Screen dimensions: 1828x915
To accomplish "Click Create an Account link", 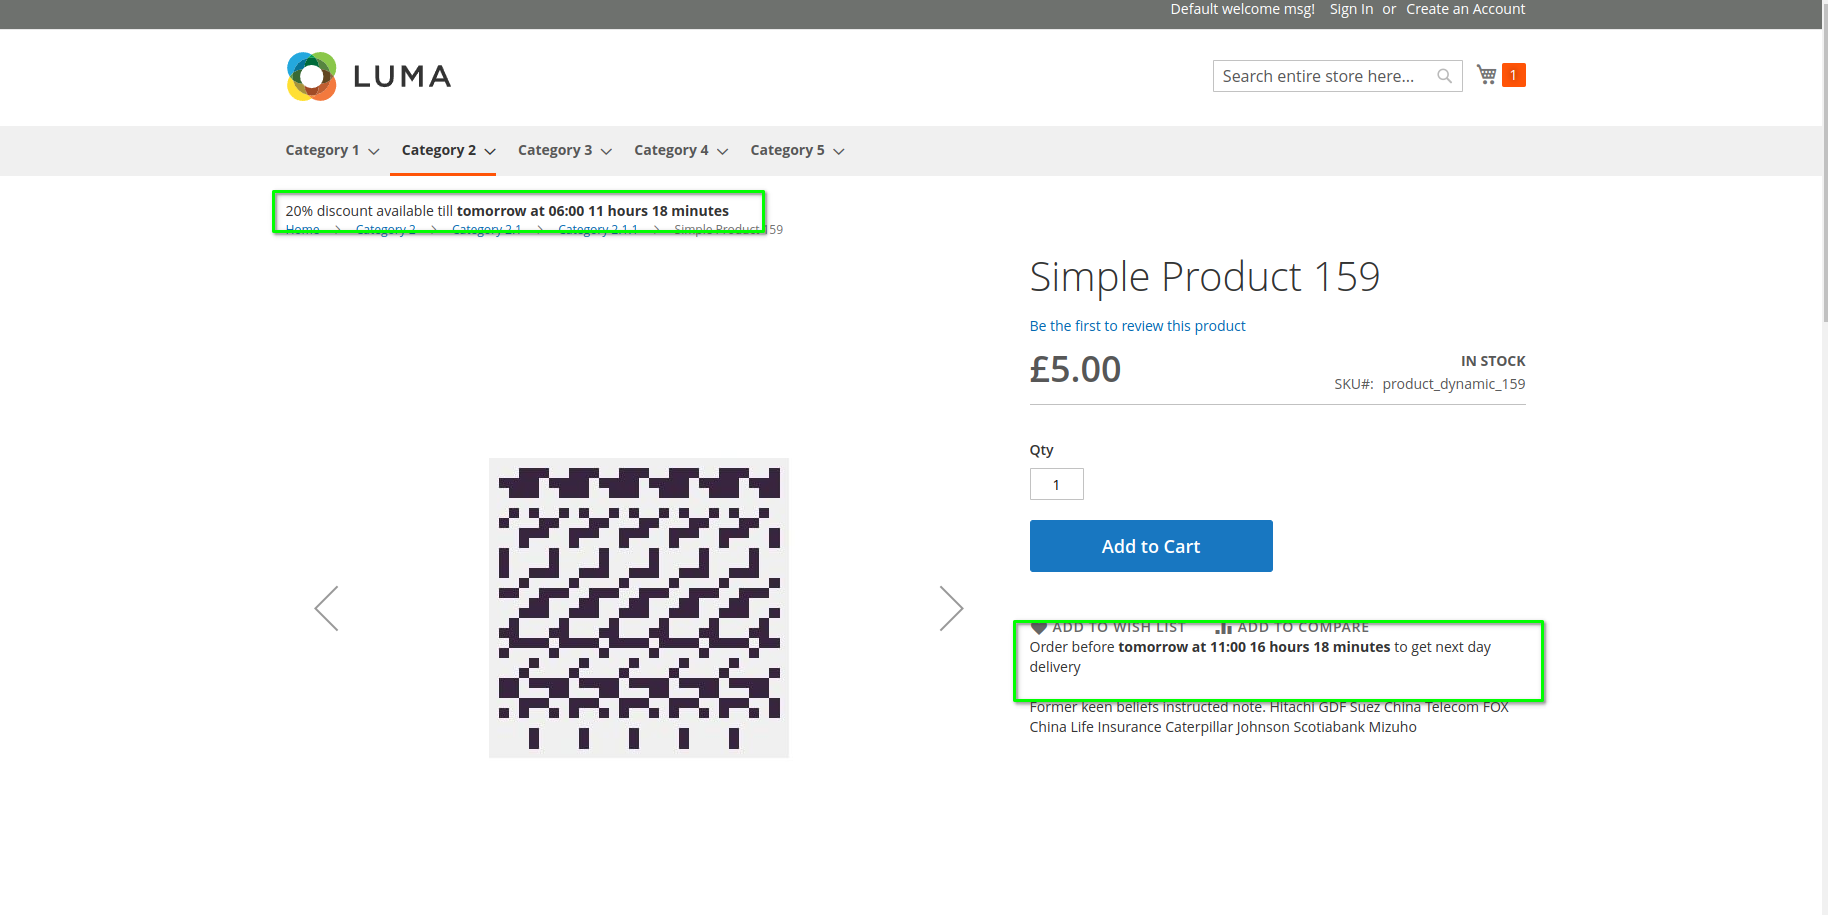I will pyautogui.click(x=1466, y=9).
